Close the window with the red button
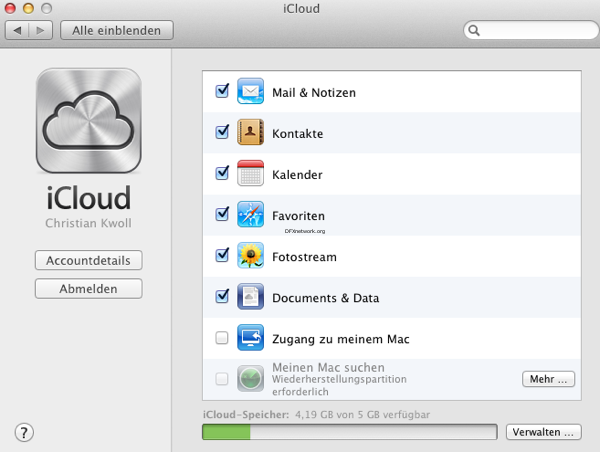Viewport: 600px width, 452px height. click(10, 8)
